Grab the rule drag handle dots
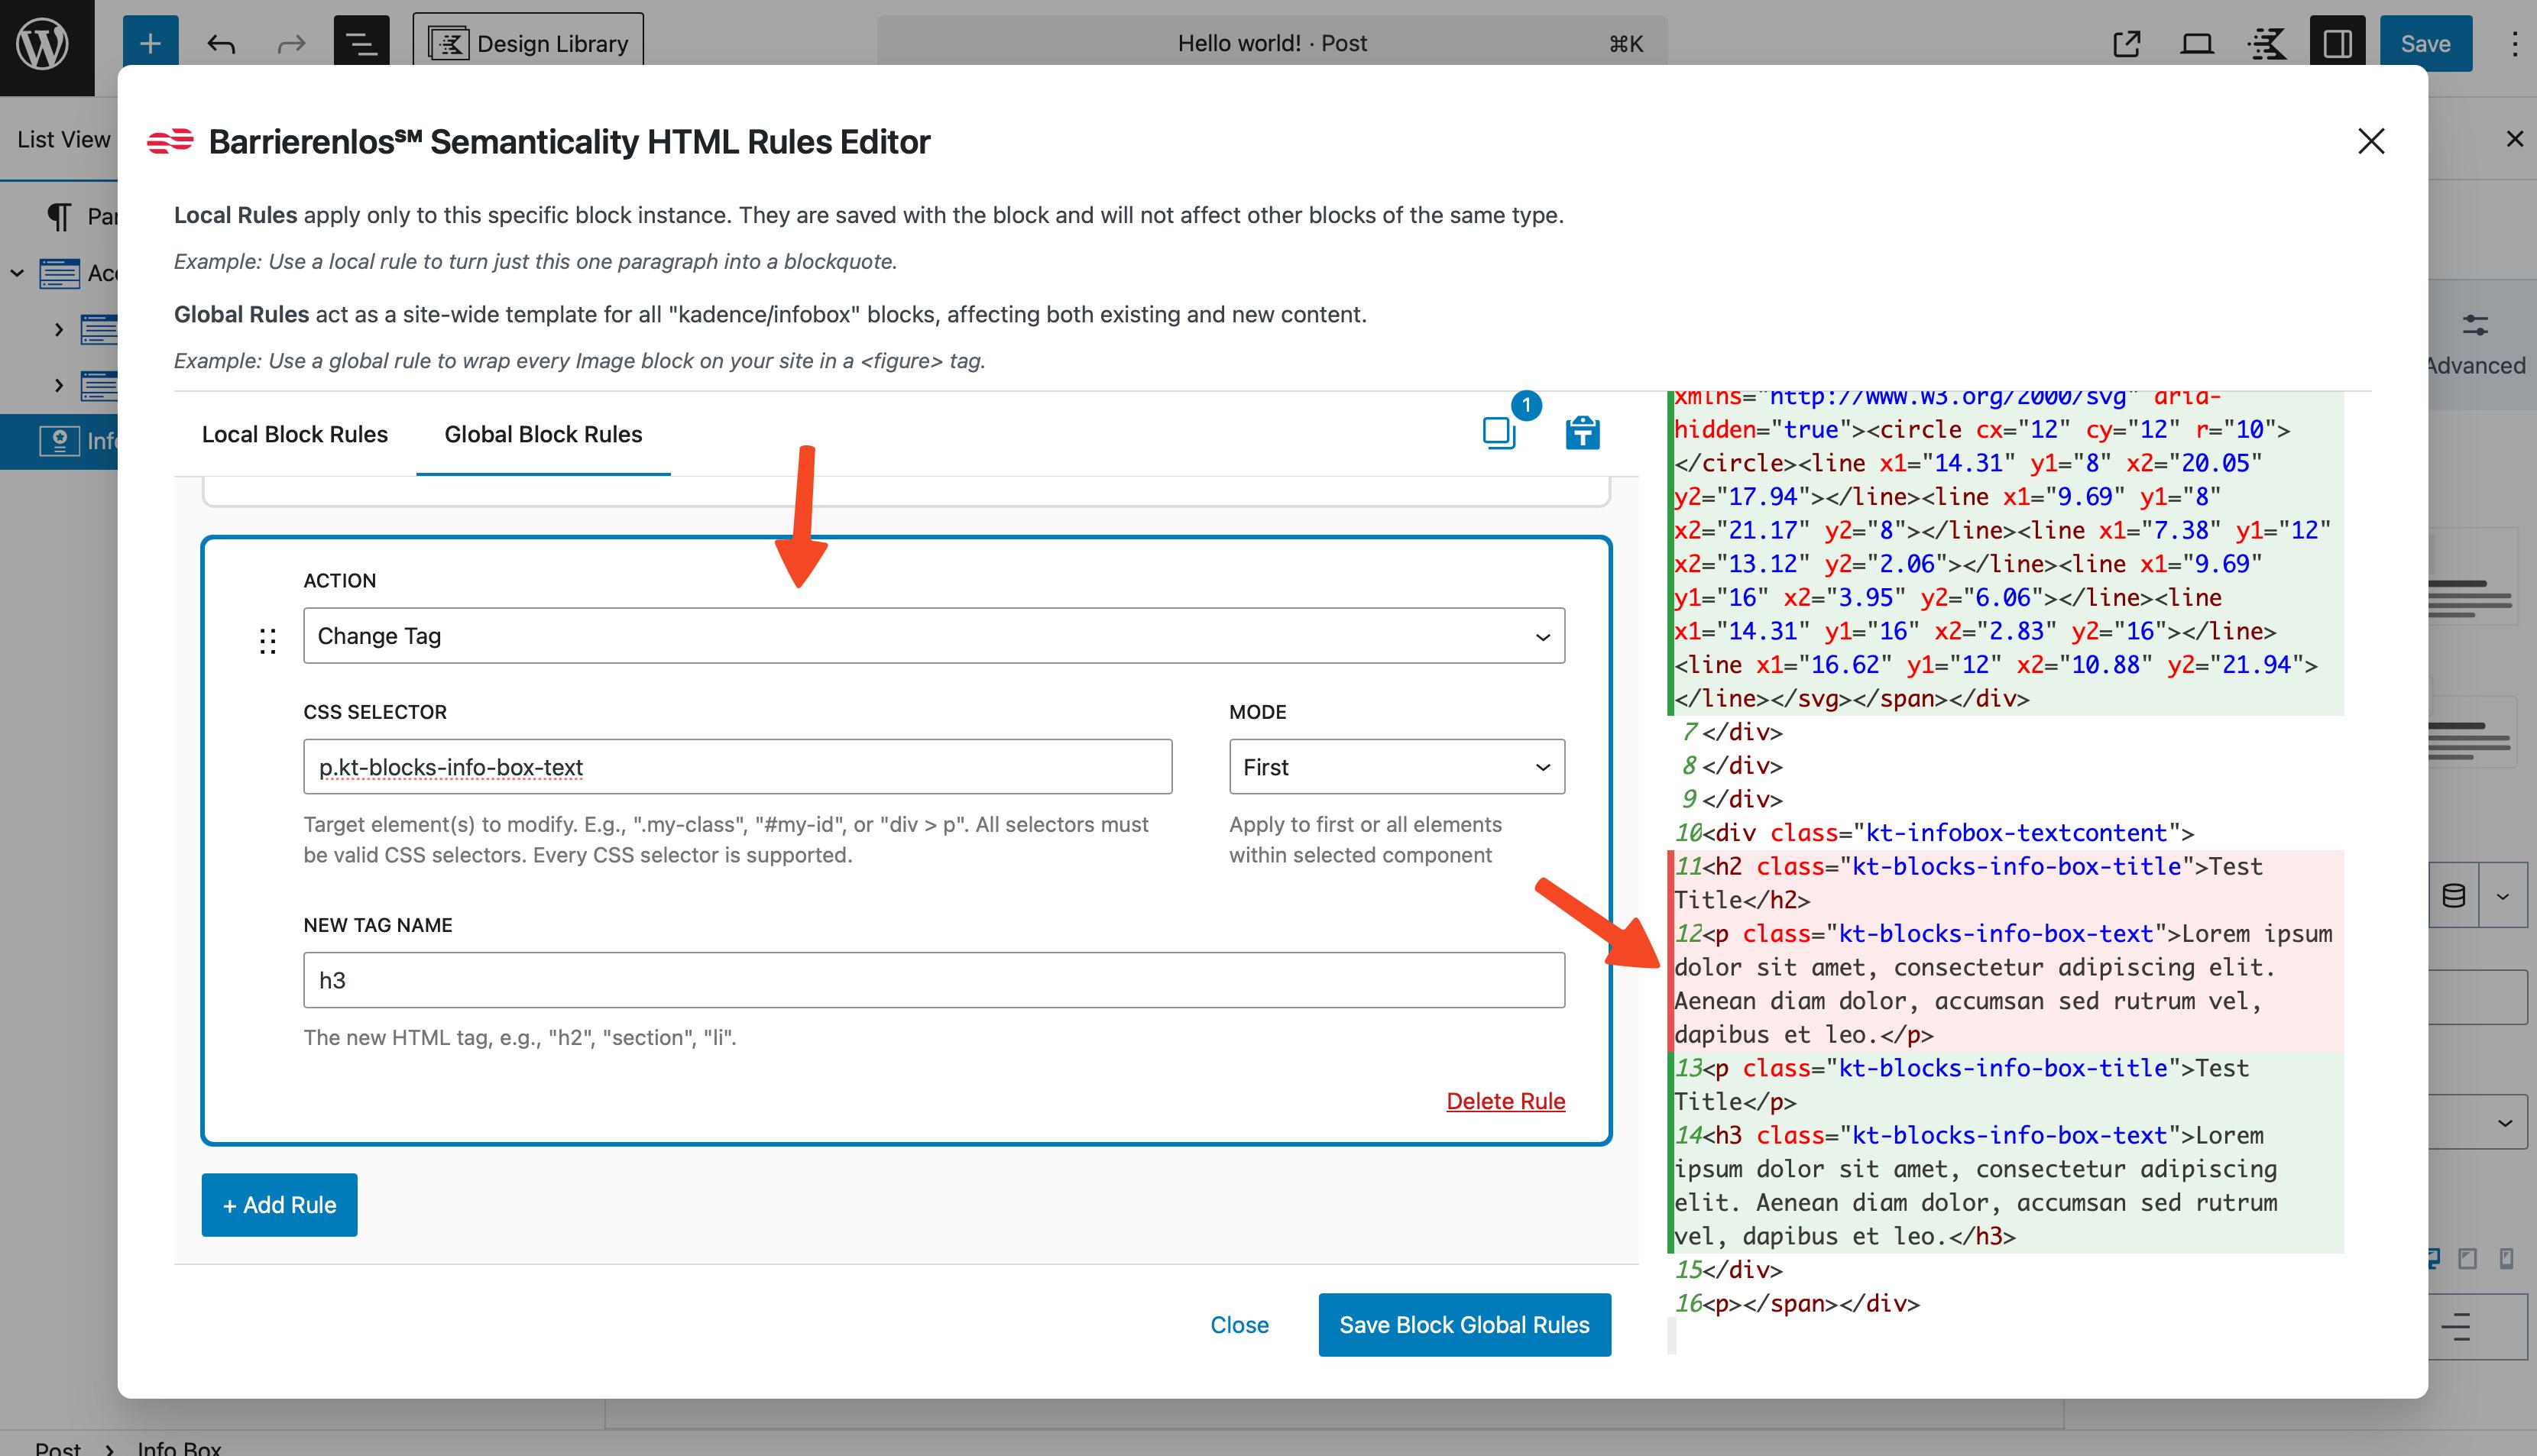The image size is (2537, 1456). click(267, 641)
